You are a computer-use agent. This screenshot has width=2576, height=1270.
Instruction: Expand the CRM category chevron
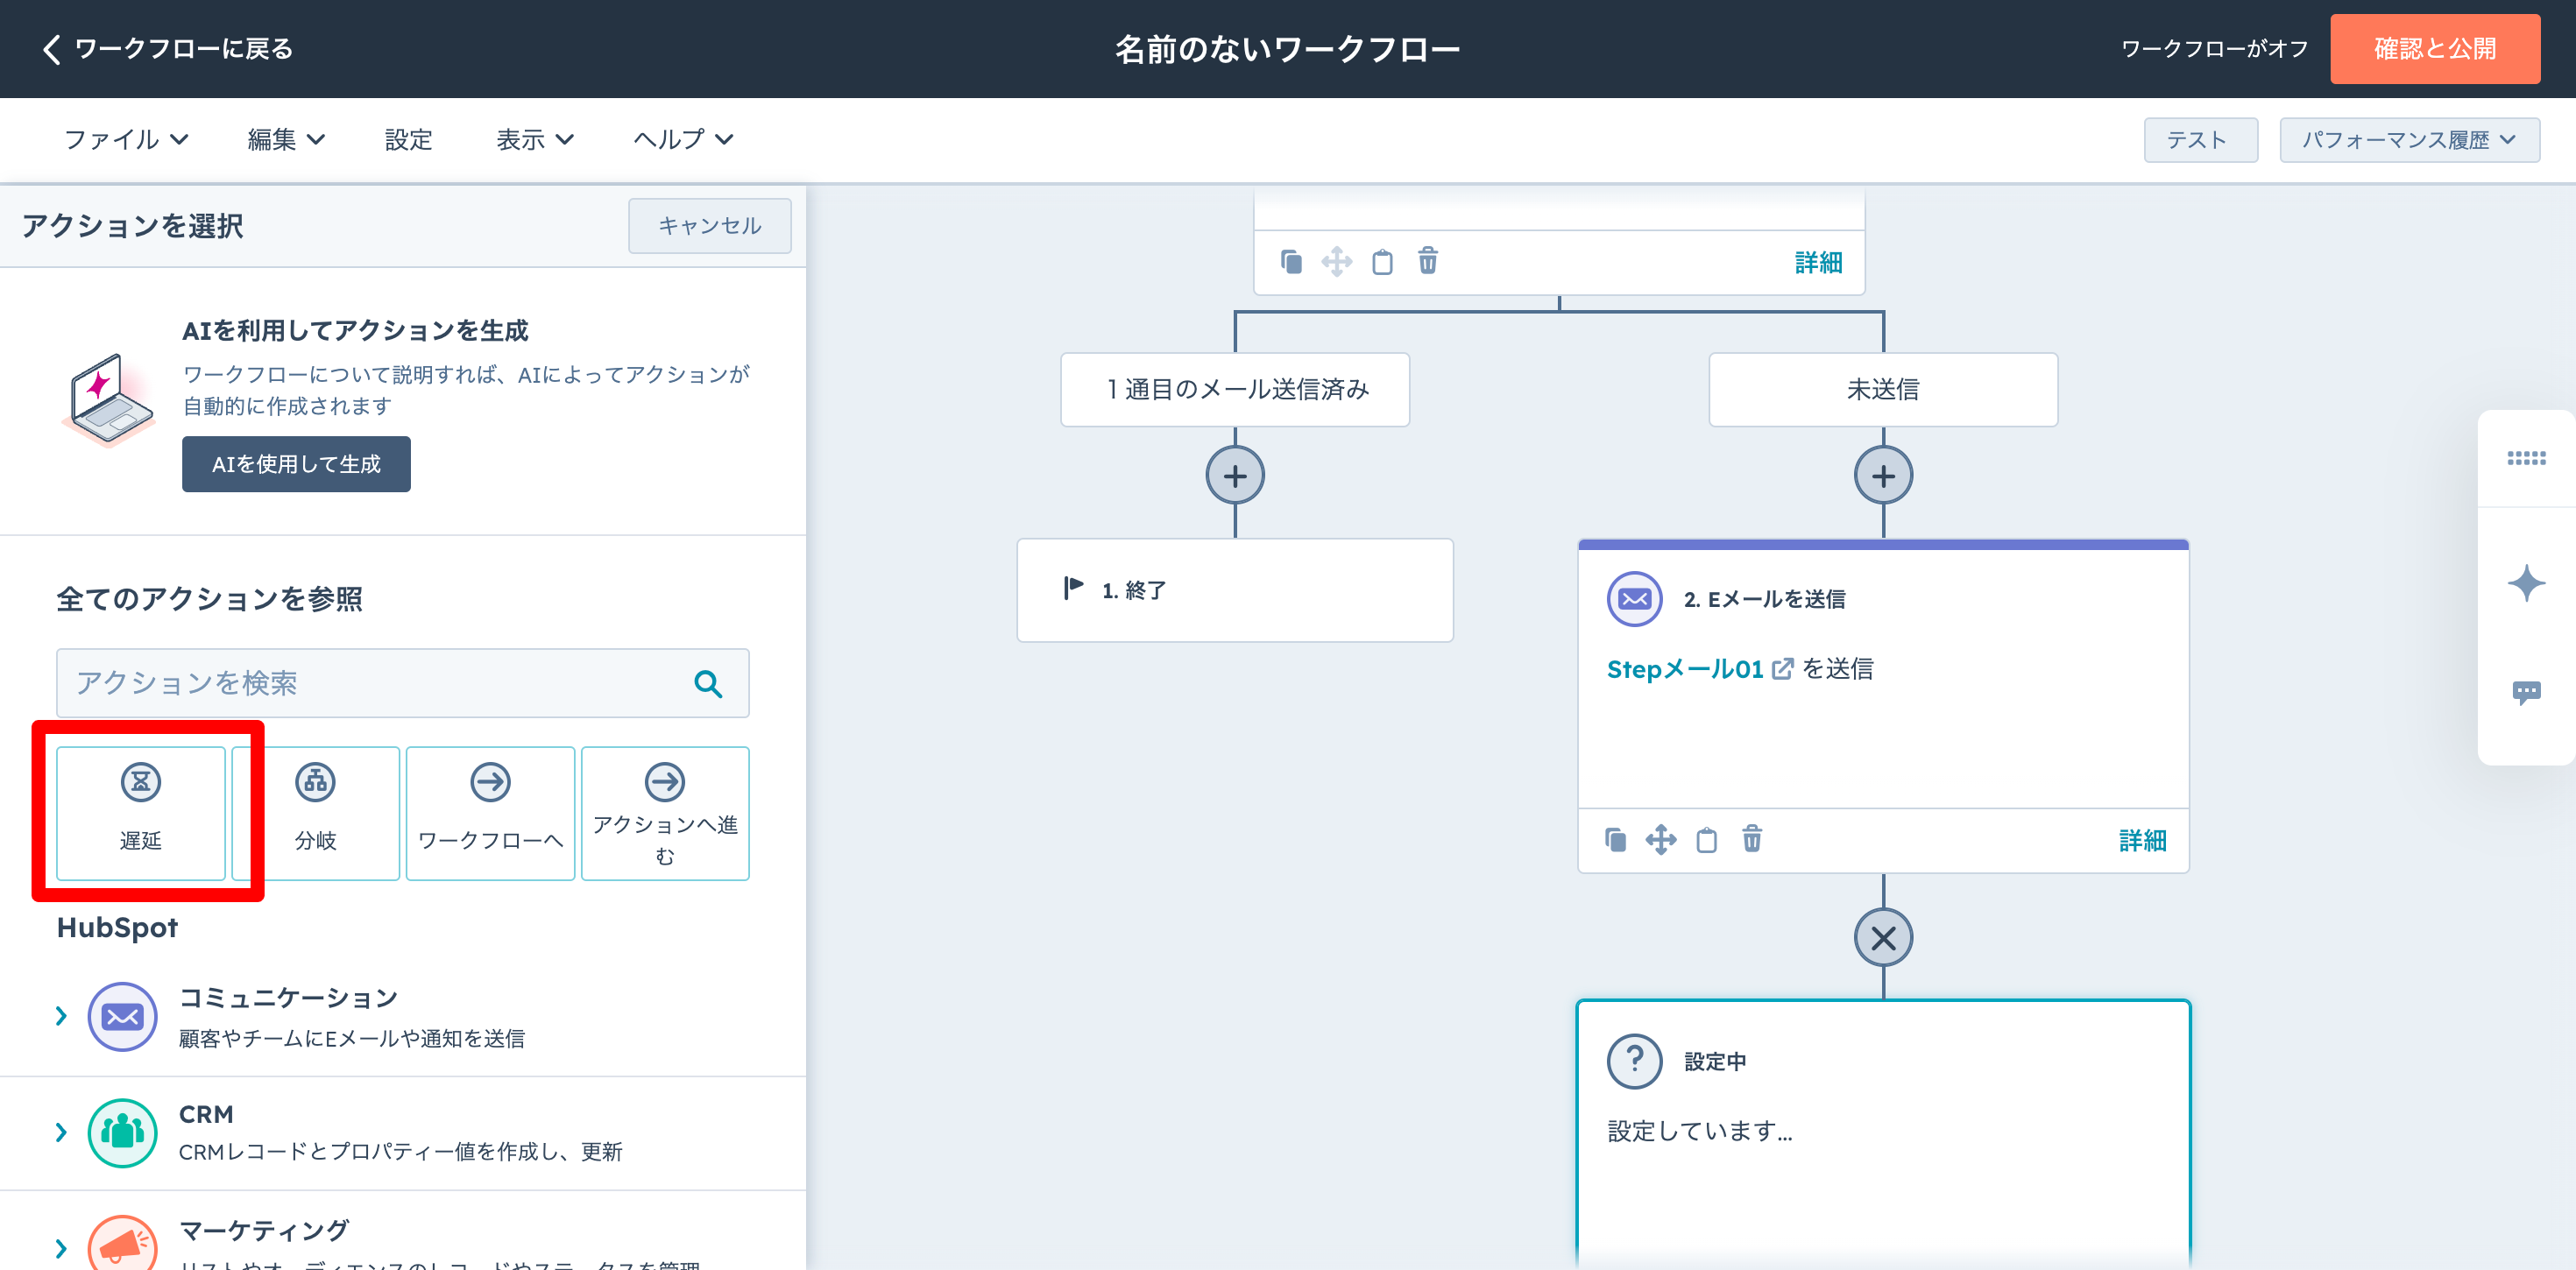61,1133
